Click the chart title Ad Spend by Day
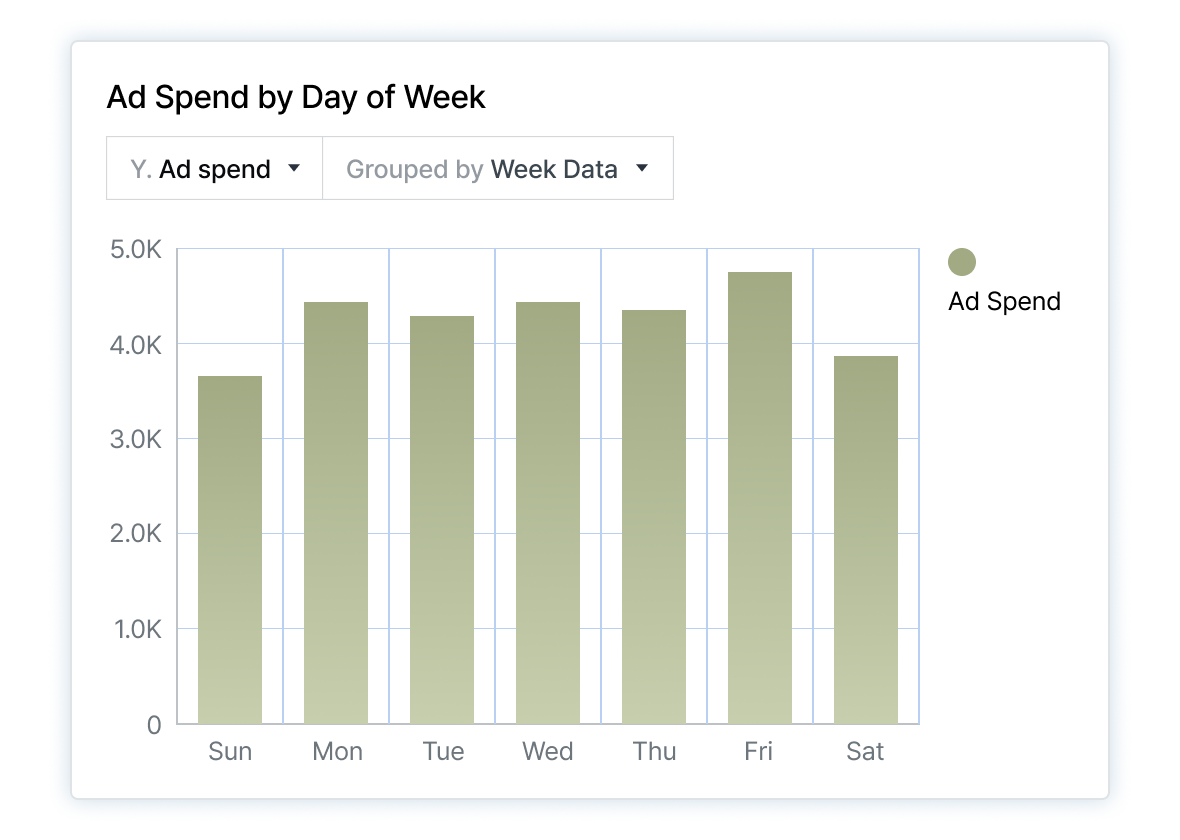This screenshot has height=840, width=1180. tap(295, 97)
